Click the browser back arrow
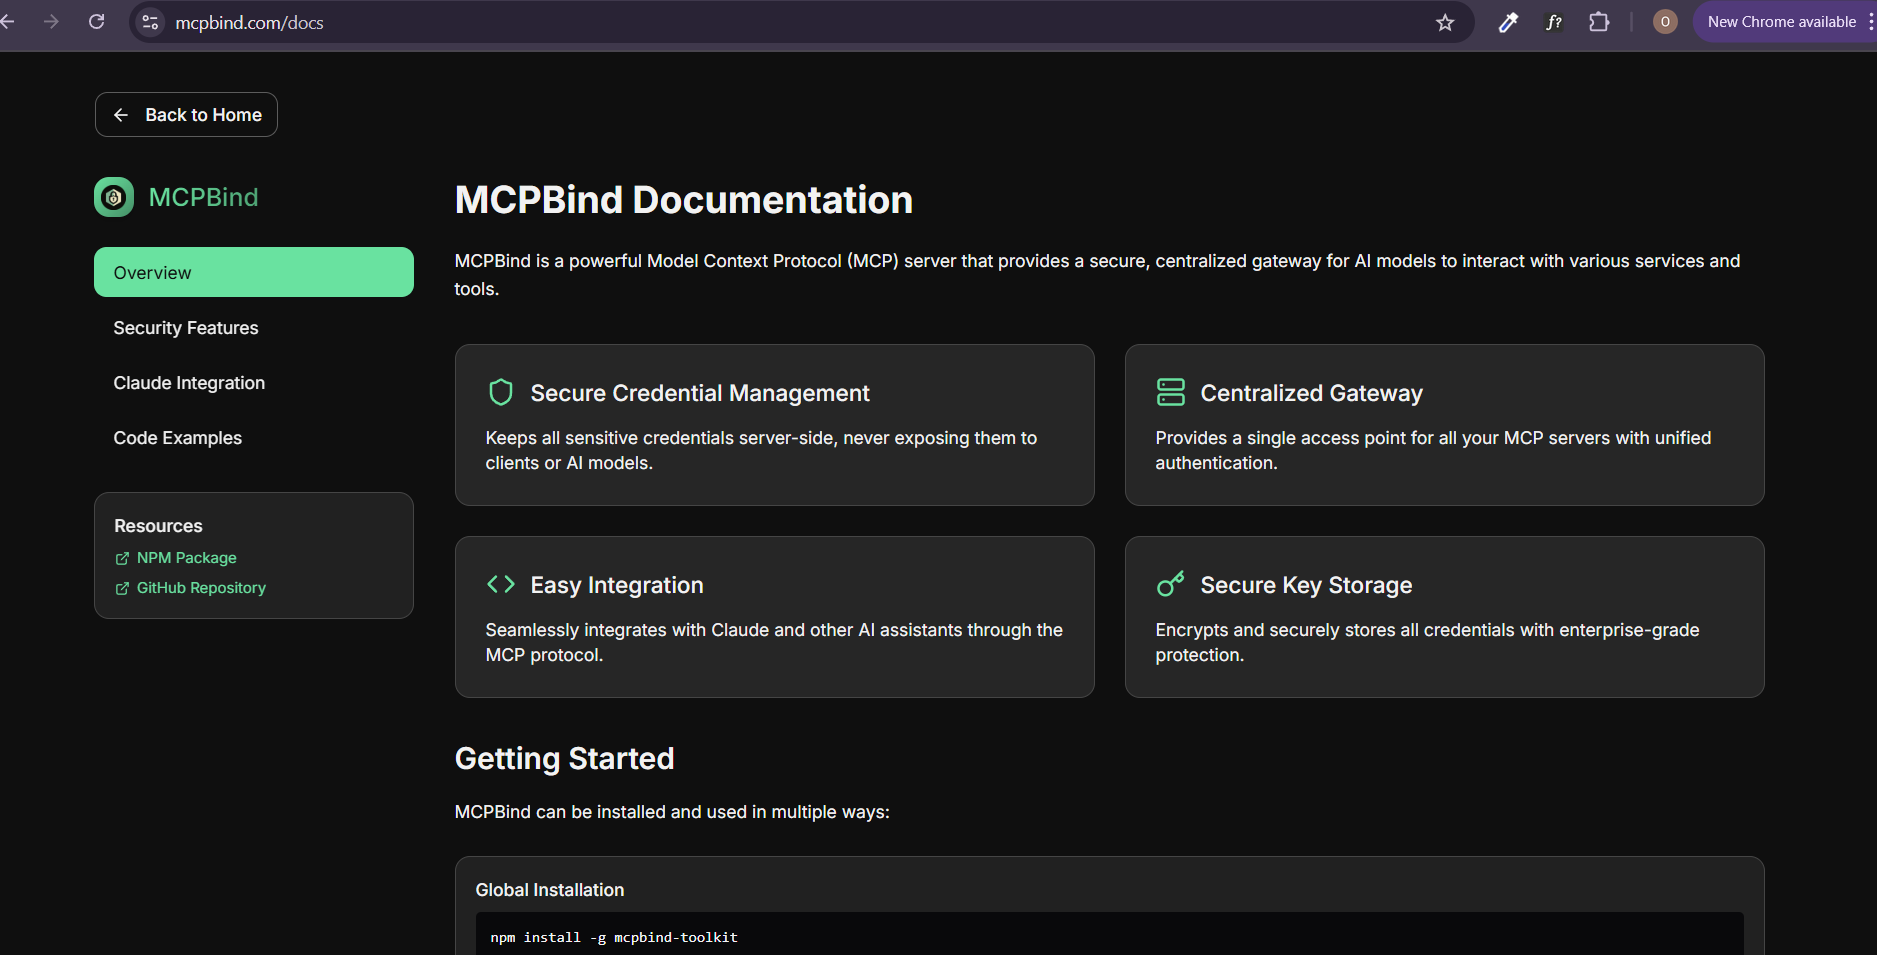Viewport: 1877px width, 955px height. (7, 22)
